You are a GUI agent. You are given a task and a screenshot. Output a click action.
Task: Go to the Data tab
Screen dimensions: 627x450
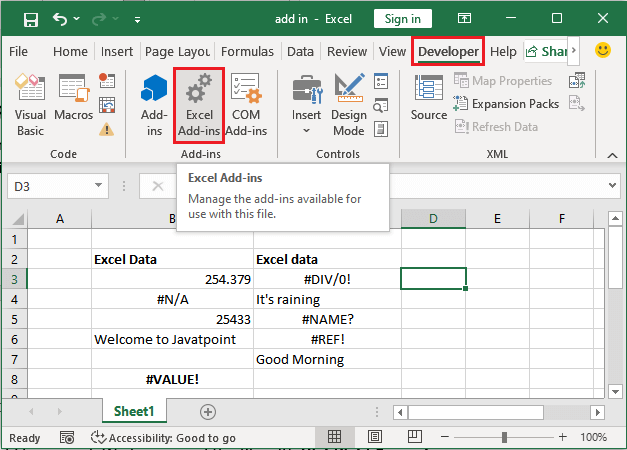coord(300,52)
